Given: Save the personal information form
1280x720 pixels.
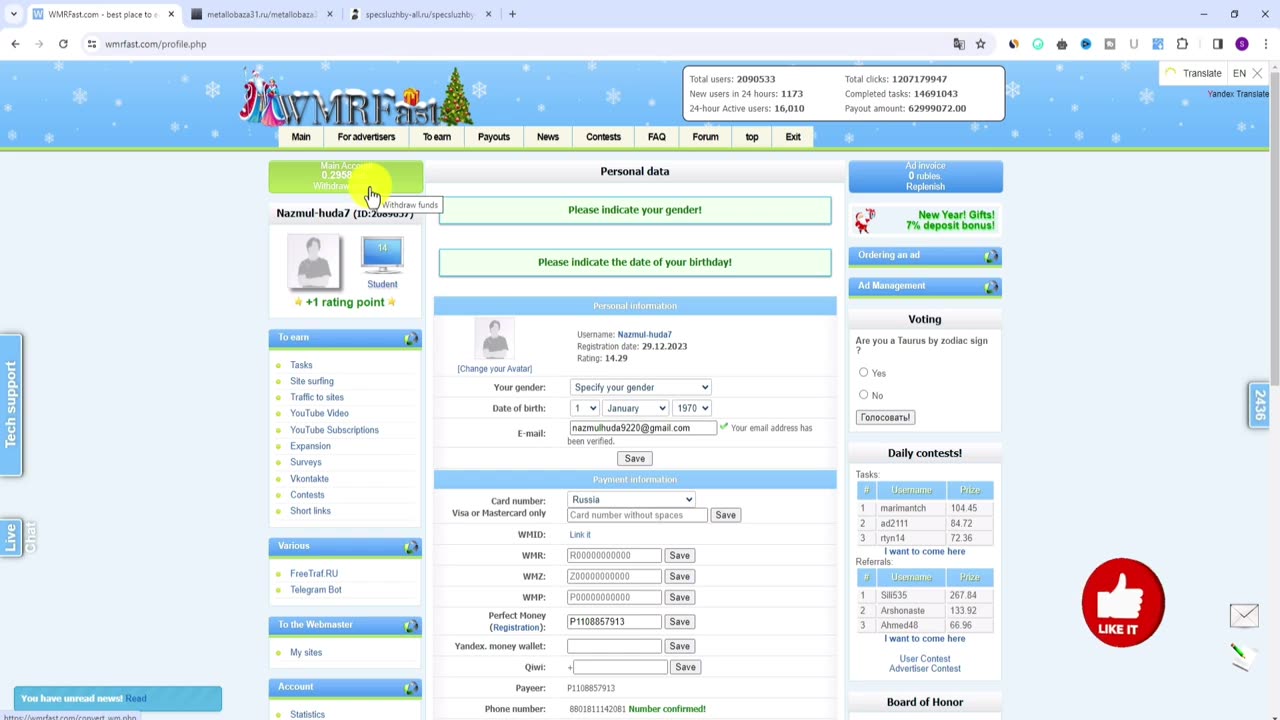Looking at the screenshot, I should coord(635,458).
